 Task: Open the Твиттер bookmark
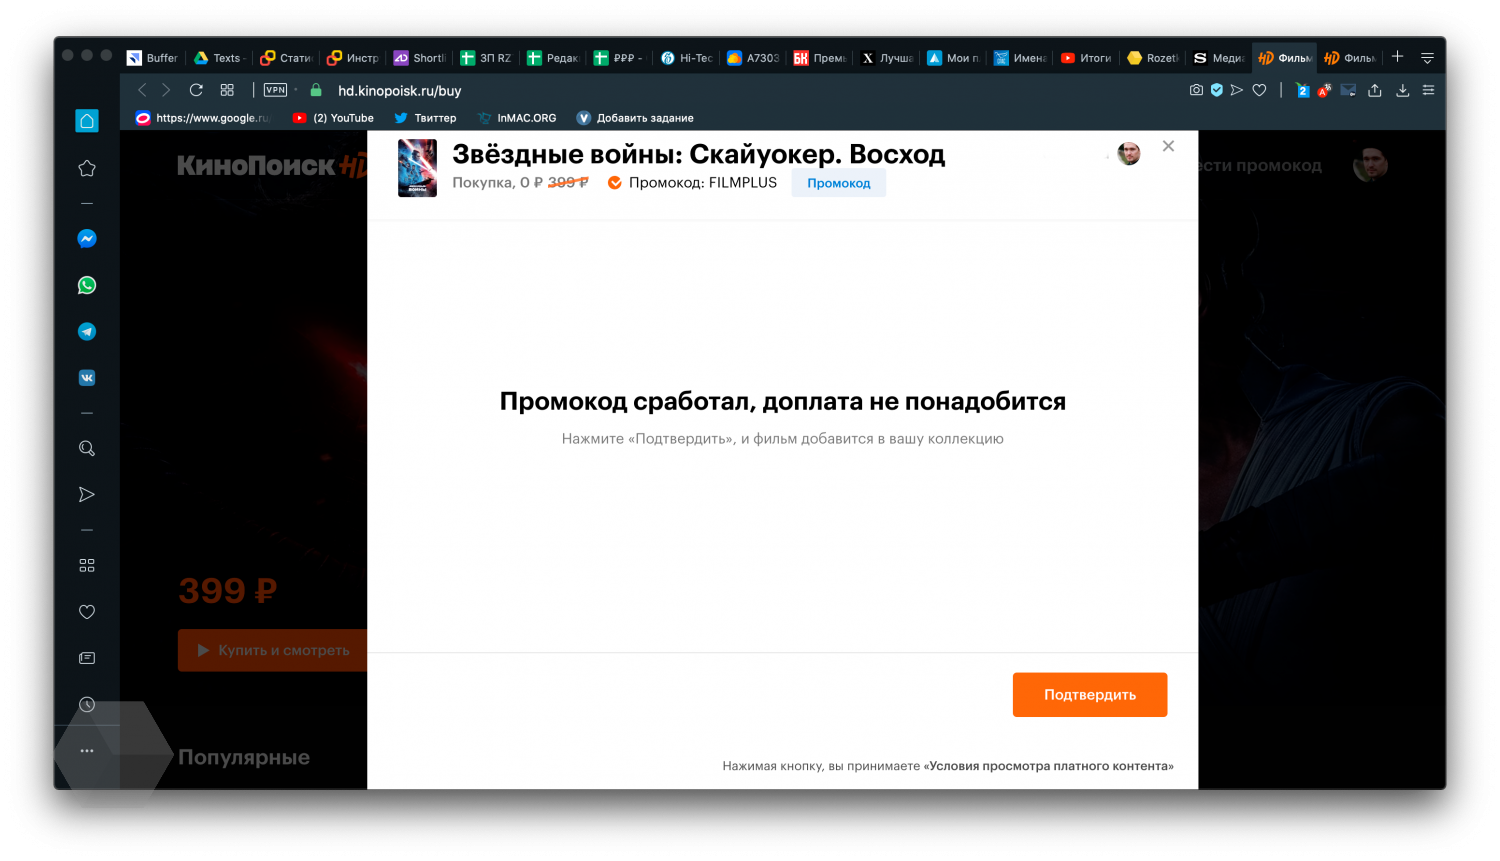pyautogui.click(x=425, y=118)
